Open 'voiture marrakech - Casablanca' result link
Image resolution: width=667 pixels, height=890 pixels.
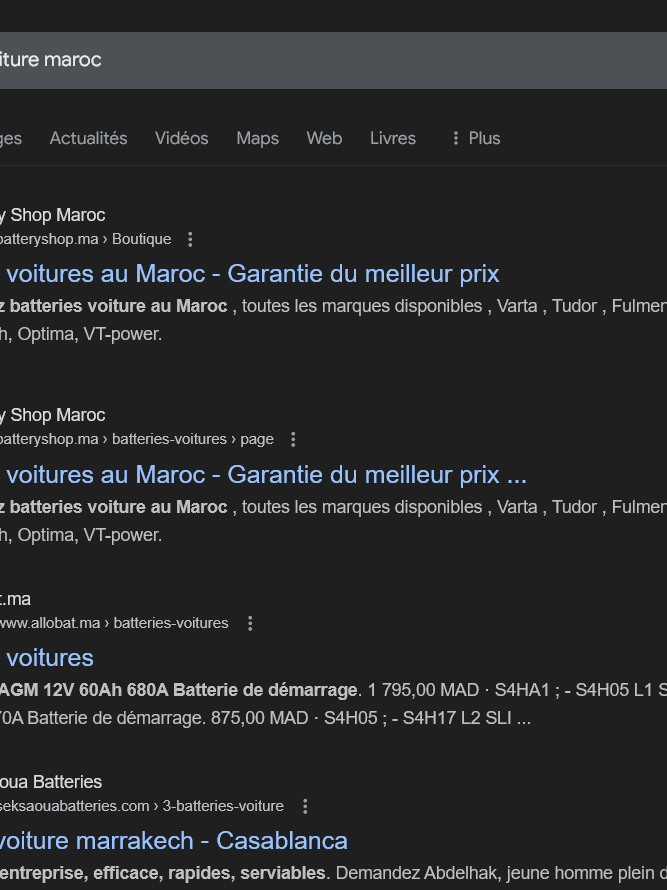[x=174, y=841]
